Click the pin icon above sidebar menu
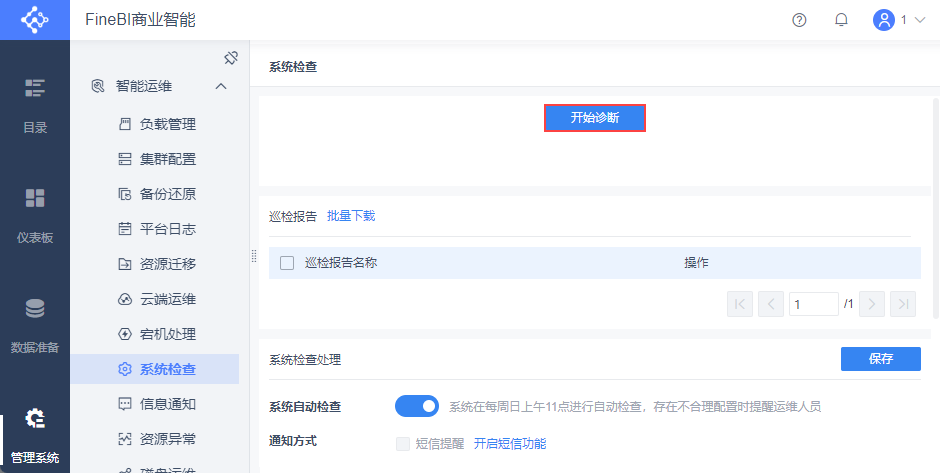 (230, 58)
